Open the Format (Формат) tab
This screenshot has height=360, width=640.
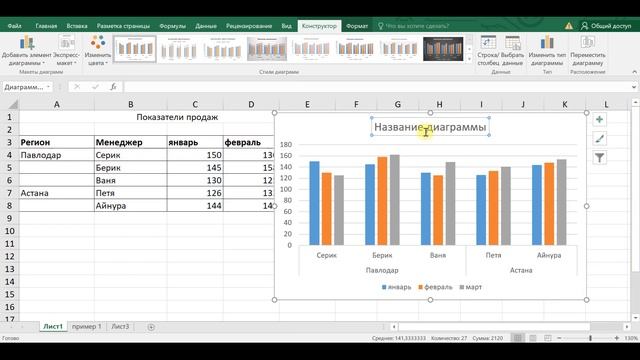[x=357, y=26]
